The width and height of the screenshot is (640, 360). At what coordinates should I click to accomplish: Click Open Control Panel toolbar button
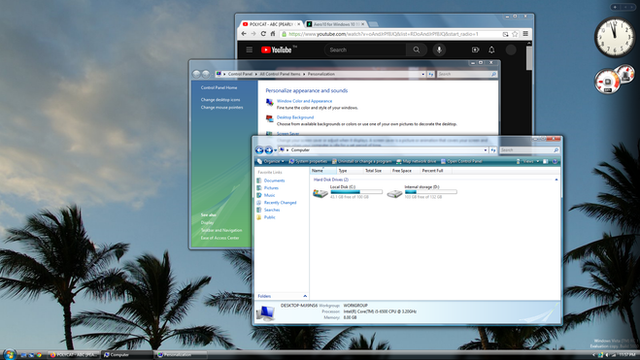click(461, 161)
